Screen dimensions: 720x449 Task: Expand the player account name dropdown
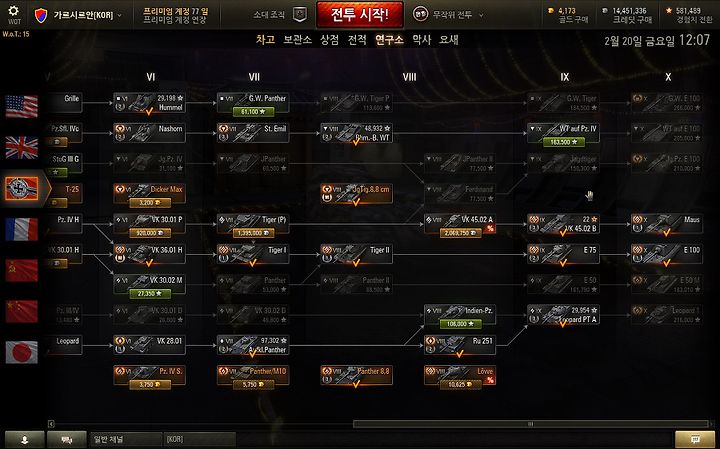point(79,15)
